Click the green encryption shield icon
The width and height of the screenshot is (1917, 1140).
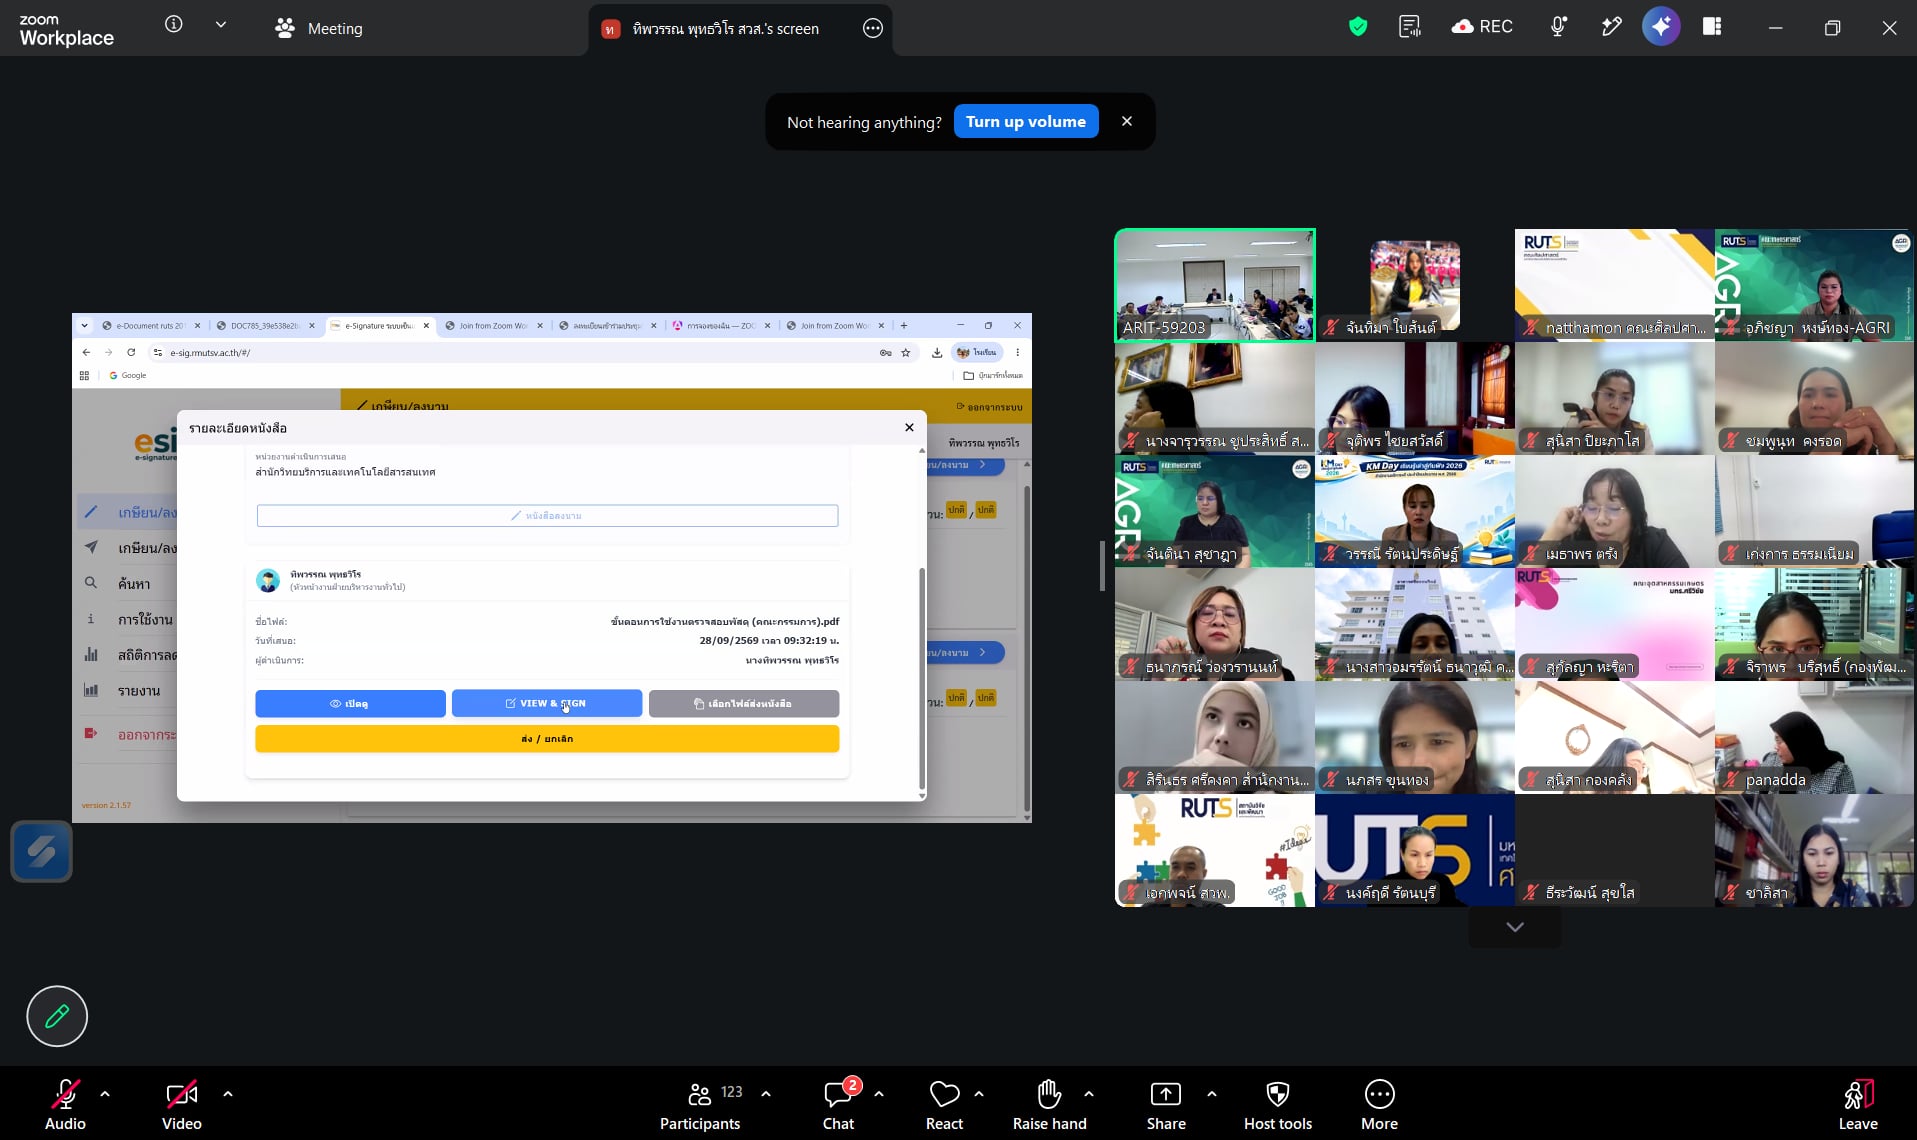click(1357, 27)
